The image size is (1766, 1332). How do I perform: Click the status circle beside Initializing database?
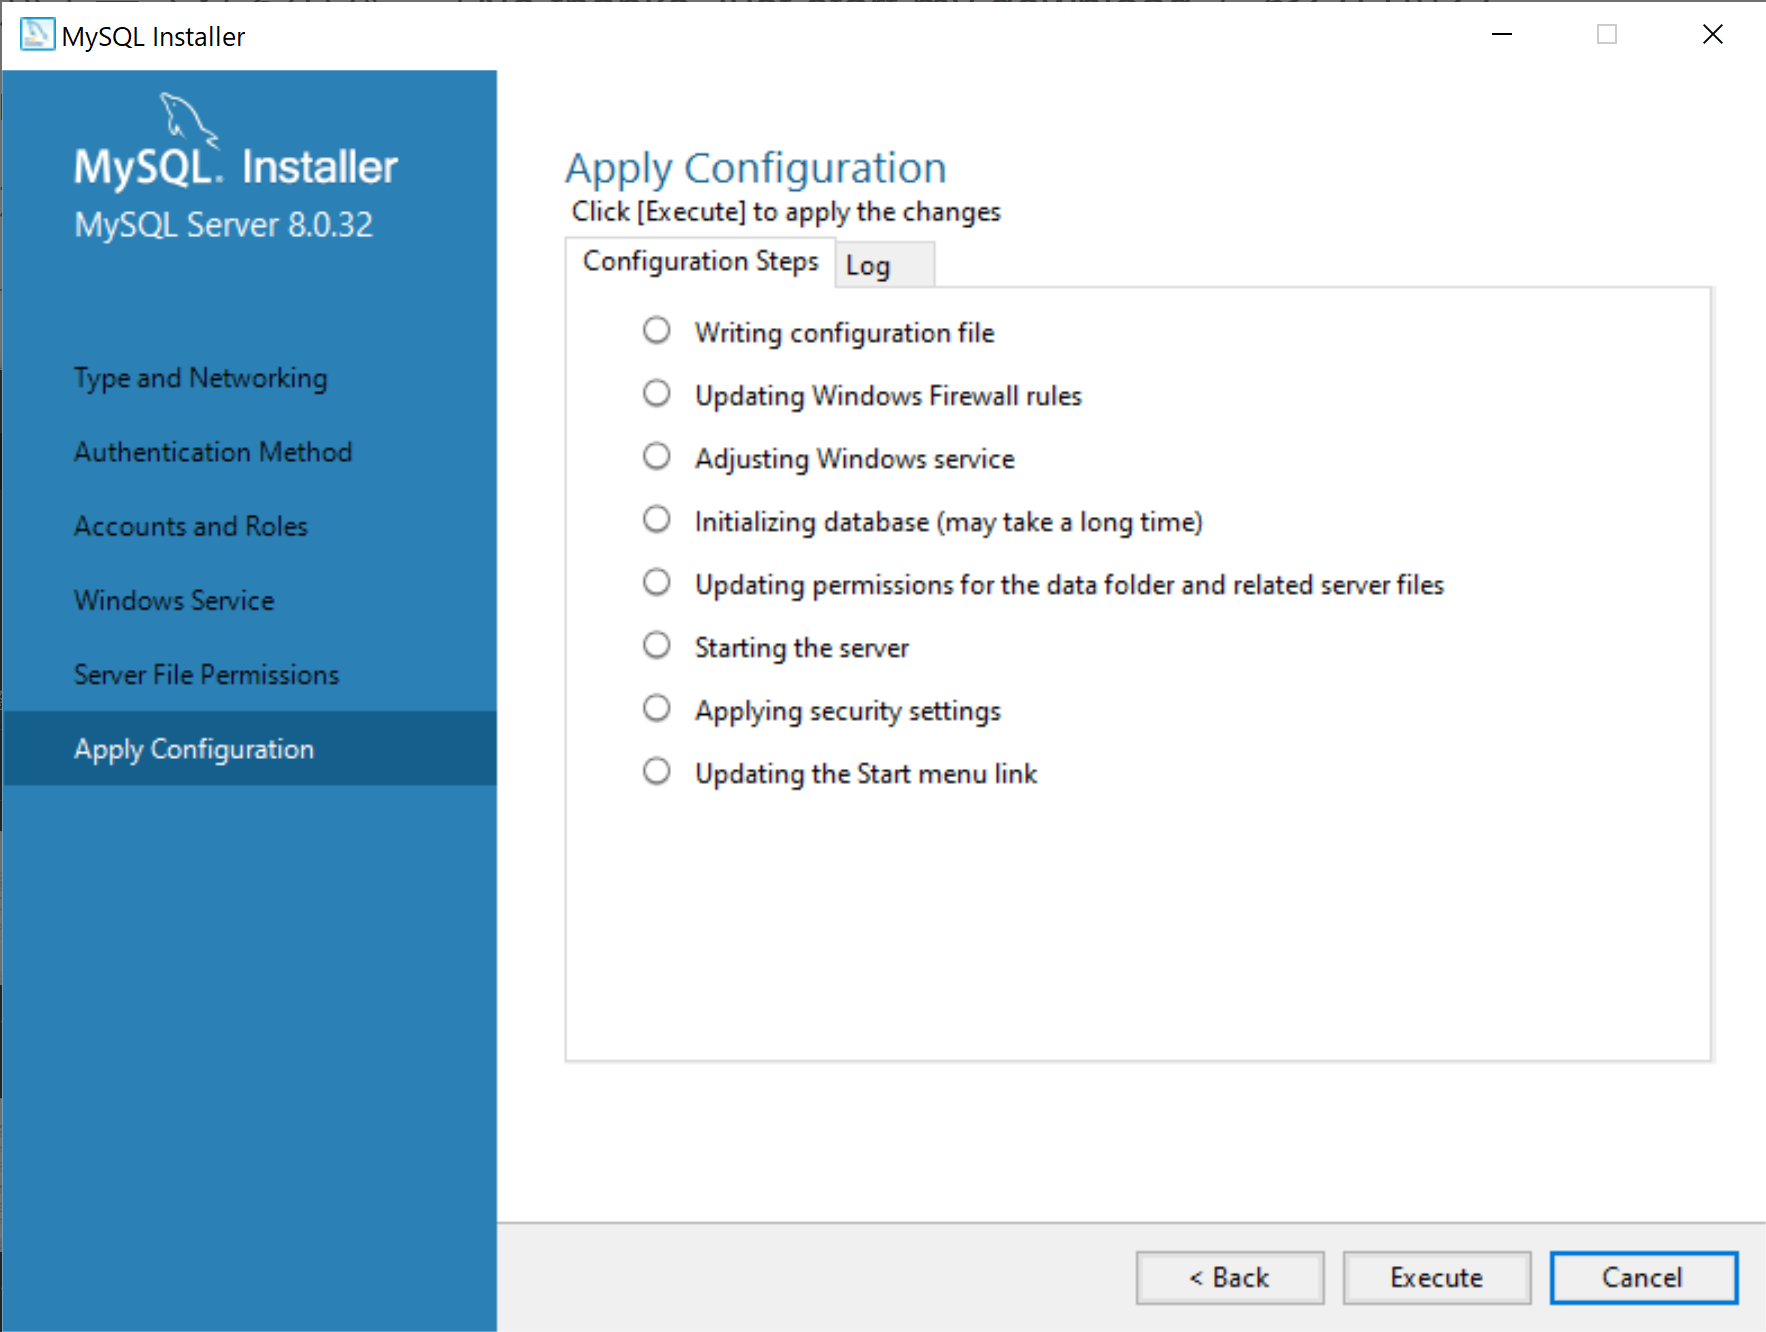point(656,519)
